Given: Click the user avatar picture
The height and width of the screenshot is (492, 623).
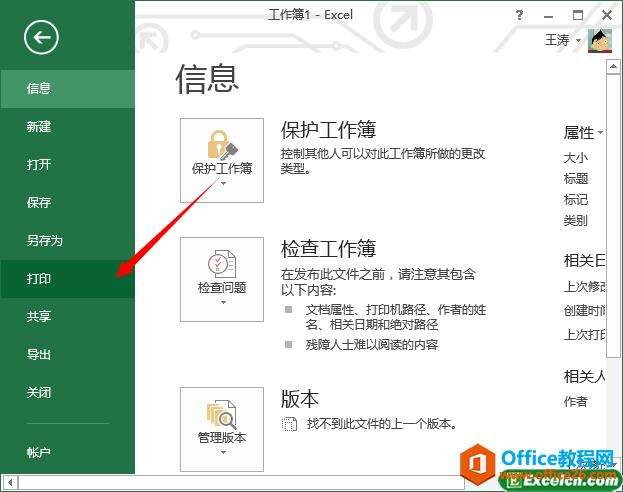Looking at the screenshot, I should pyautogui.click(x=600, y=41).
